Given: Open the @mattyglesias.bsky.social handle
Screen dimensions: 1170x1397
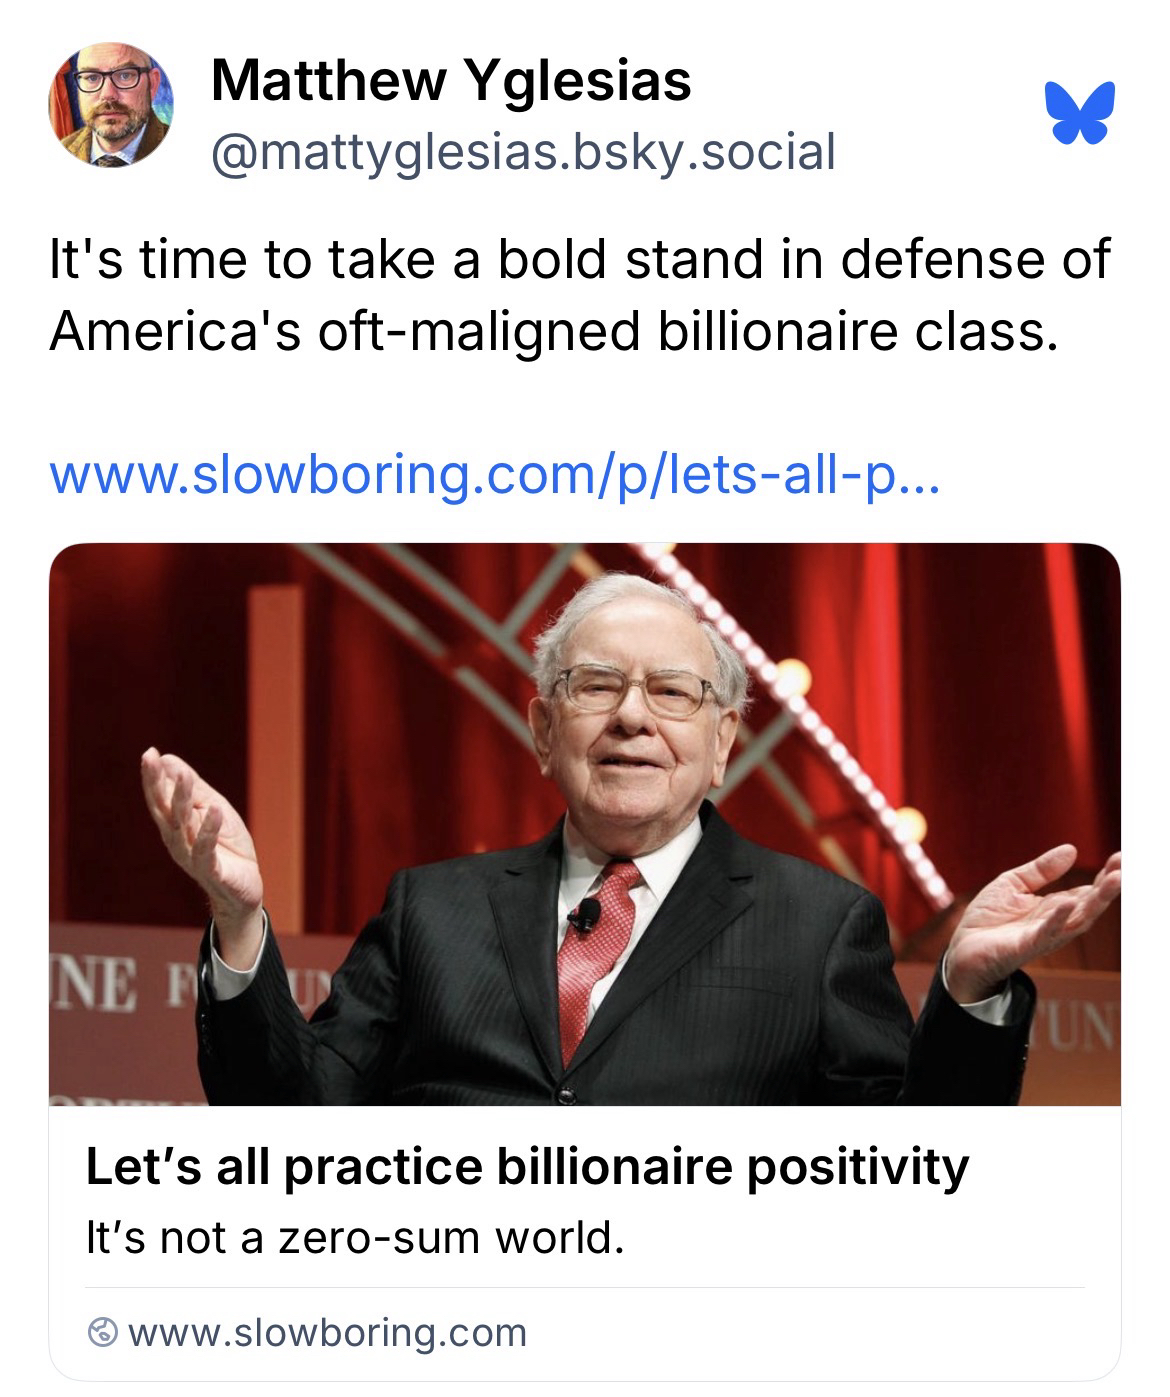Looking at the screenshot, I should tap(522, 152).
